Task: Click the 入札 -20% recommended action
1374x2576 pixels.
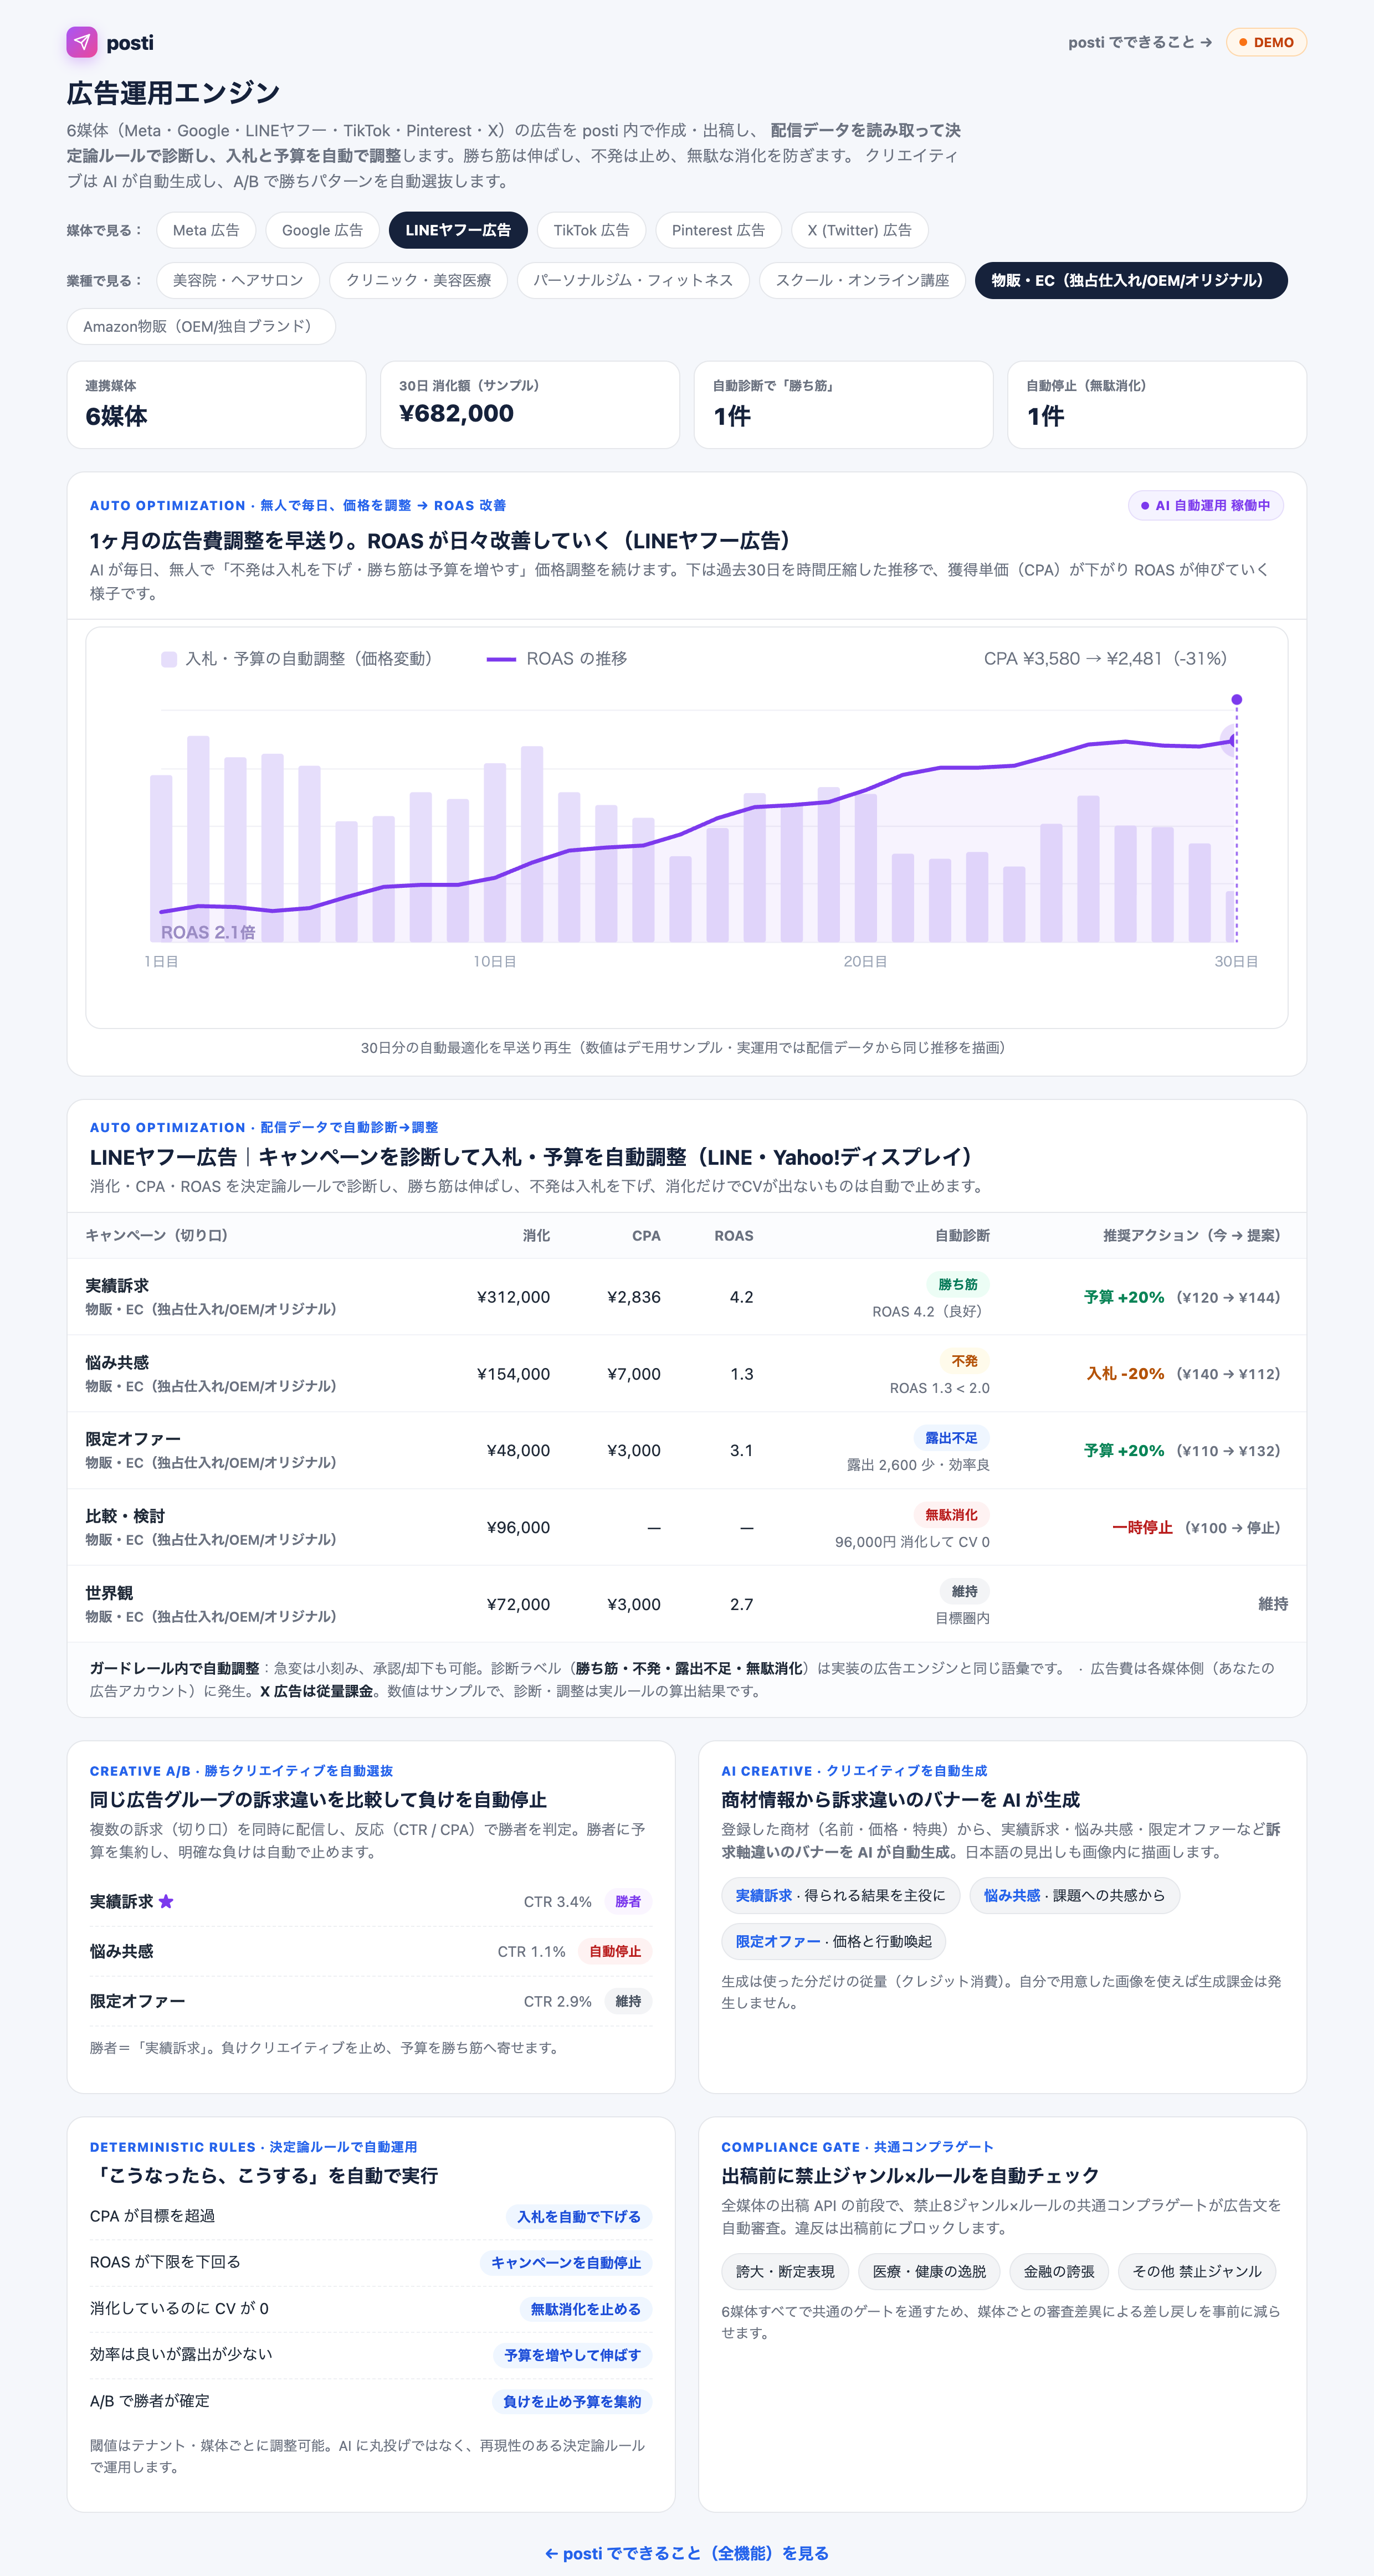Action: [x=1125, y=1374]
